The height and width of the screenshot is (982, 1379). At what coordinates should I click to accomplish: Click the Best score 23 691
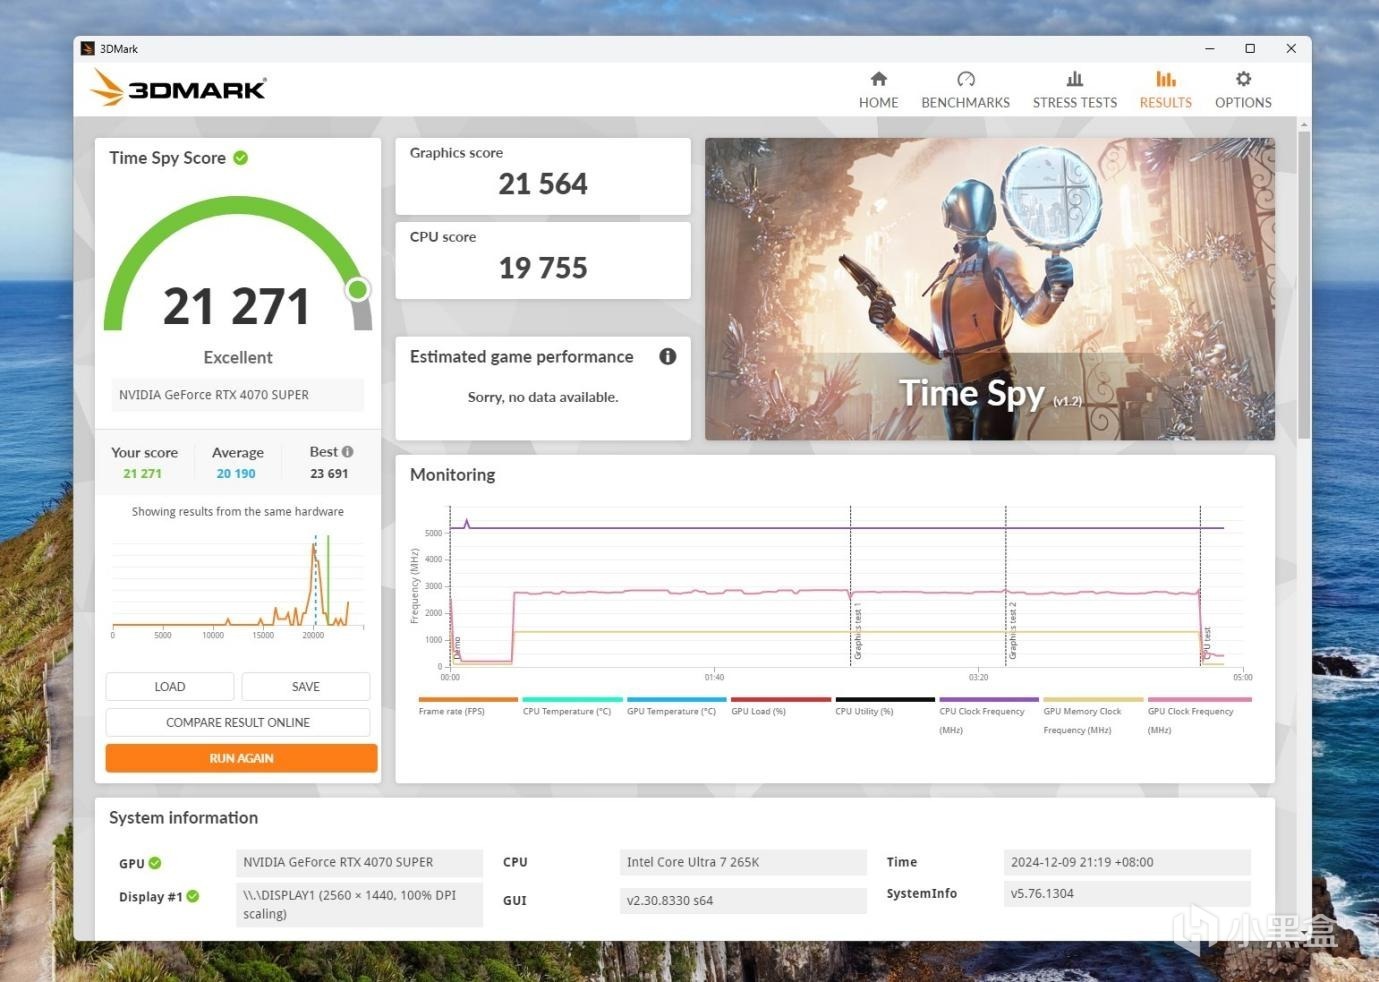pyautogui.click(x=329, y=474)
